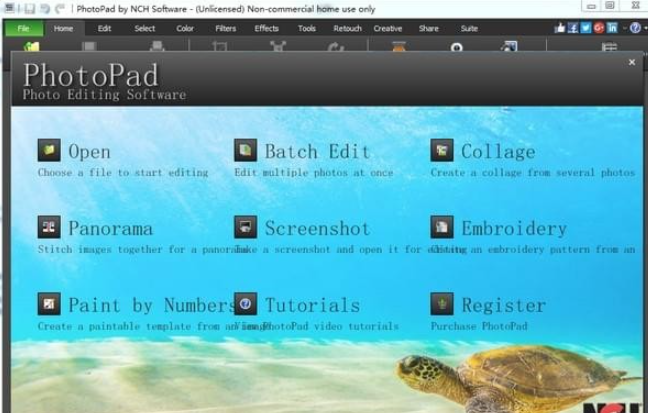Screen dimensions: 648x413
Task: Click the Embroidery icon
Action: click(442, 227)
